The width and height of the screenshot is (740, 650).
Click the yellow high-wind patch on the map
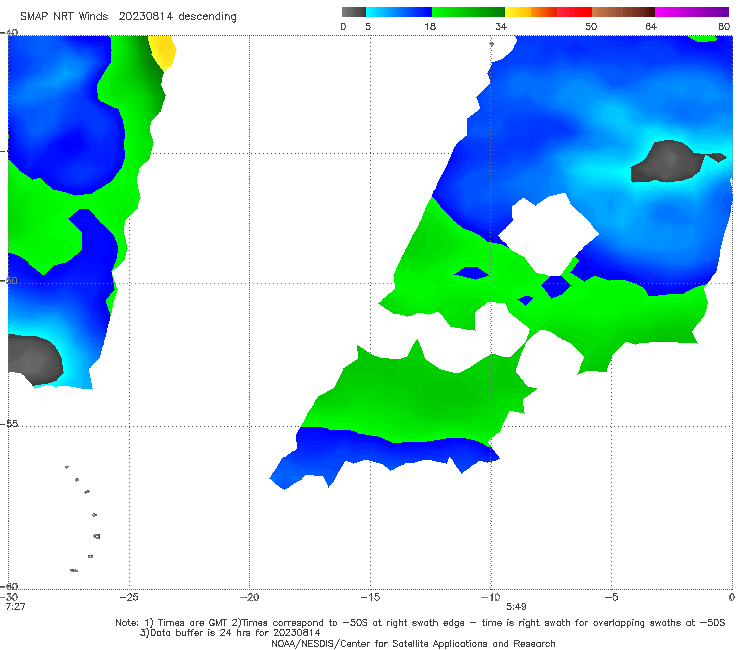coord(163,52)
